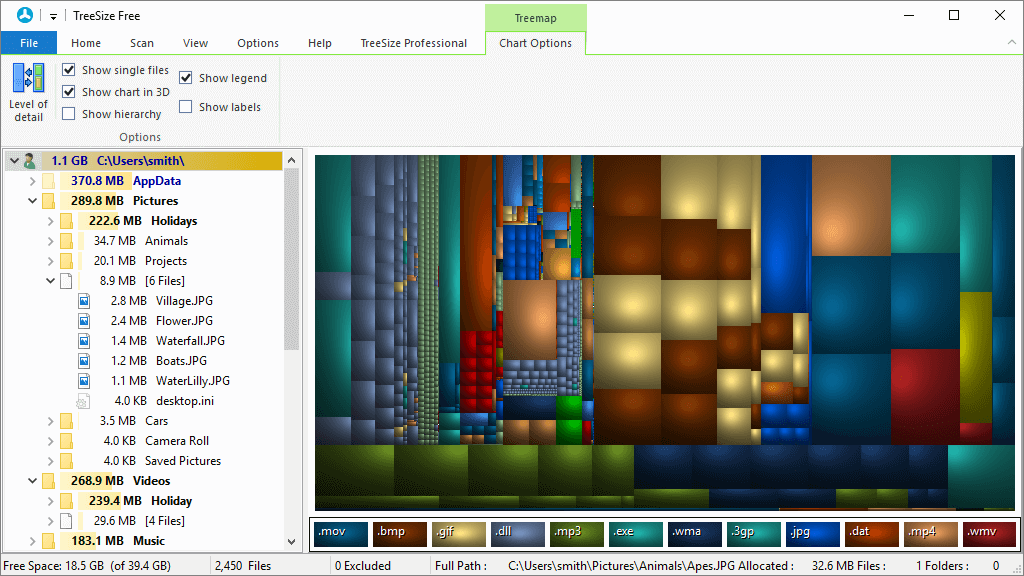Collapse the Pictures folder node
Image resolution: width=1024 pixels, height=576 pixels.
[x=32, y=200]
